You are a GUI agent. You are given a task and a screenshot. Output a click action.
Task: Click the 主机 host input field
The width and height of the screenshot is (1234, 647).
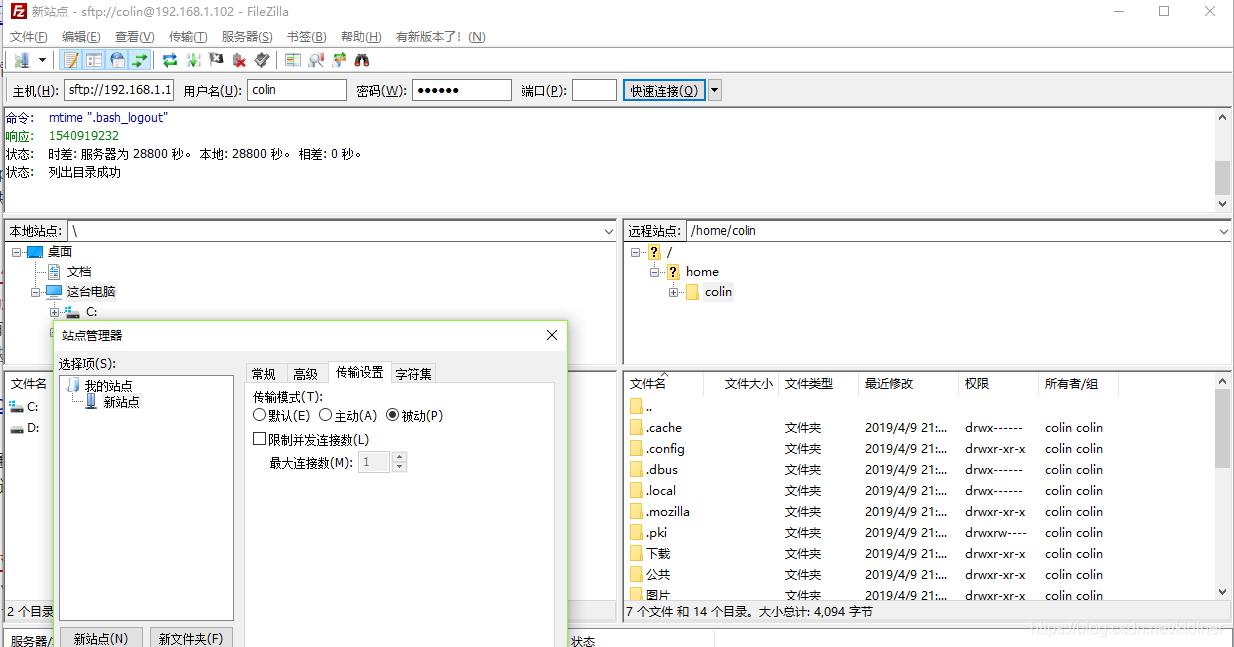tap(119, 90)
